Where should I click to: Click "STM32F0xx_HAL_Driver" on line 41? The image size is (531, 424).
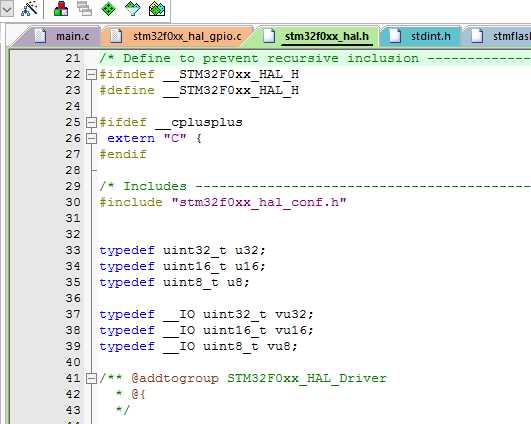307,378
